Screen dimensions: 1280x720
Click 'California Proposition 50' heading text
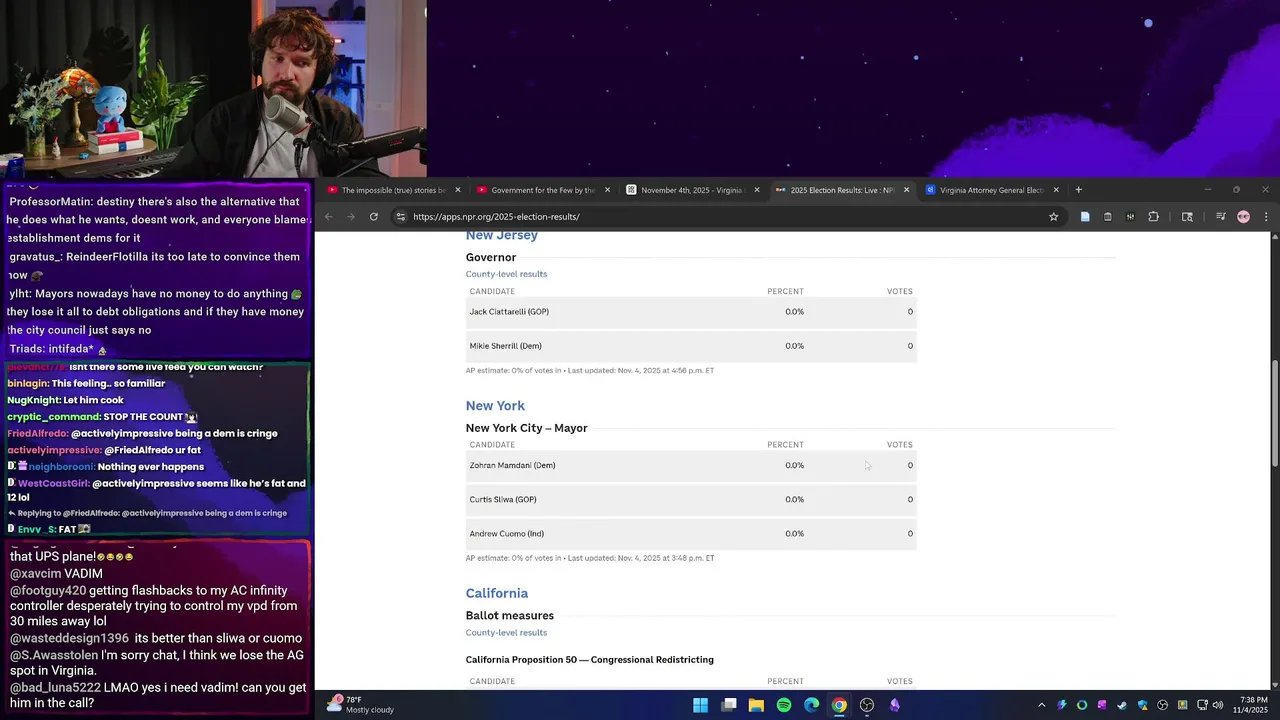click(x=589, y=660)
